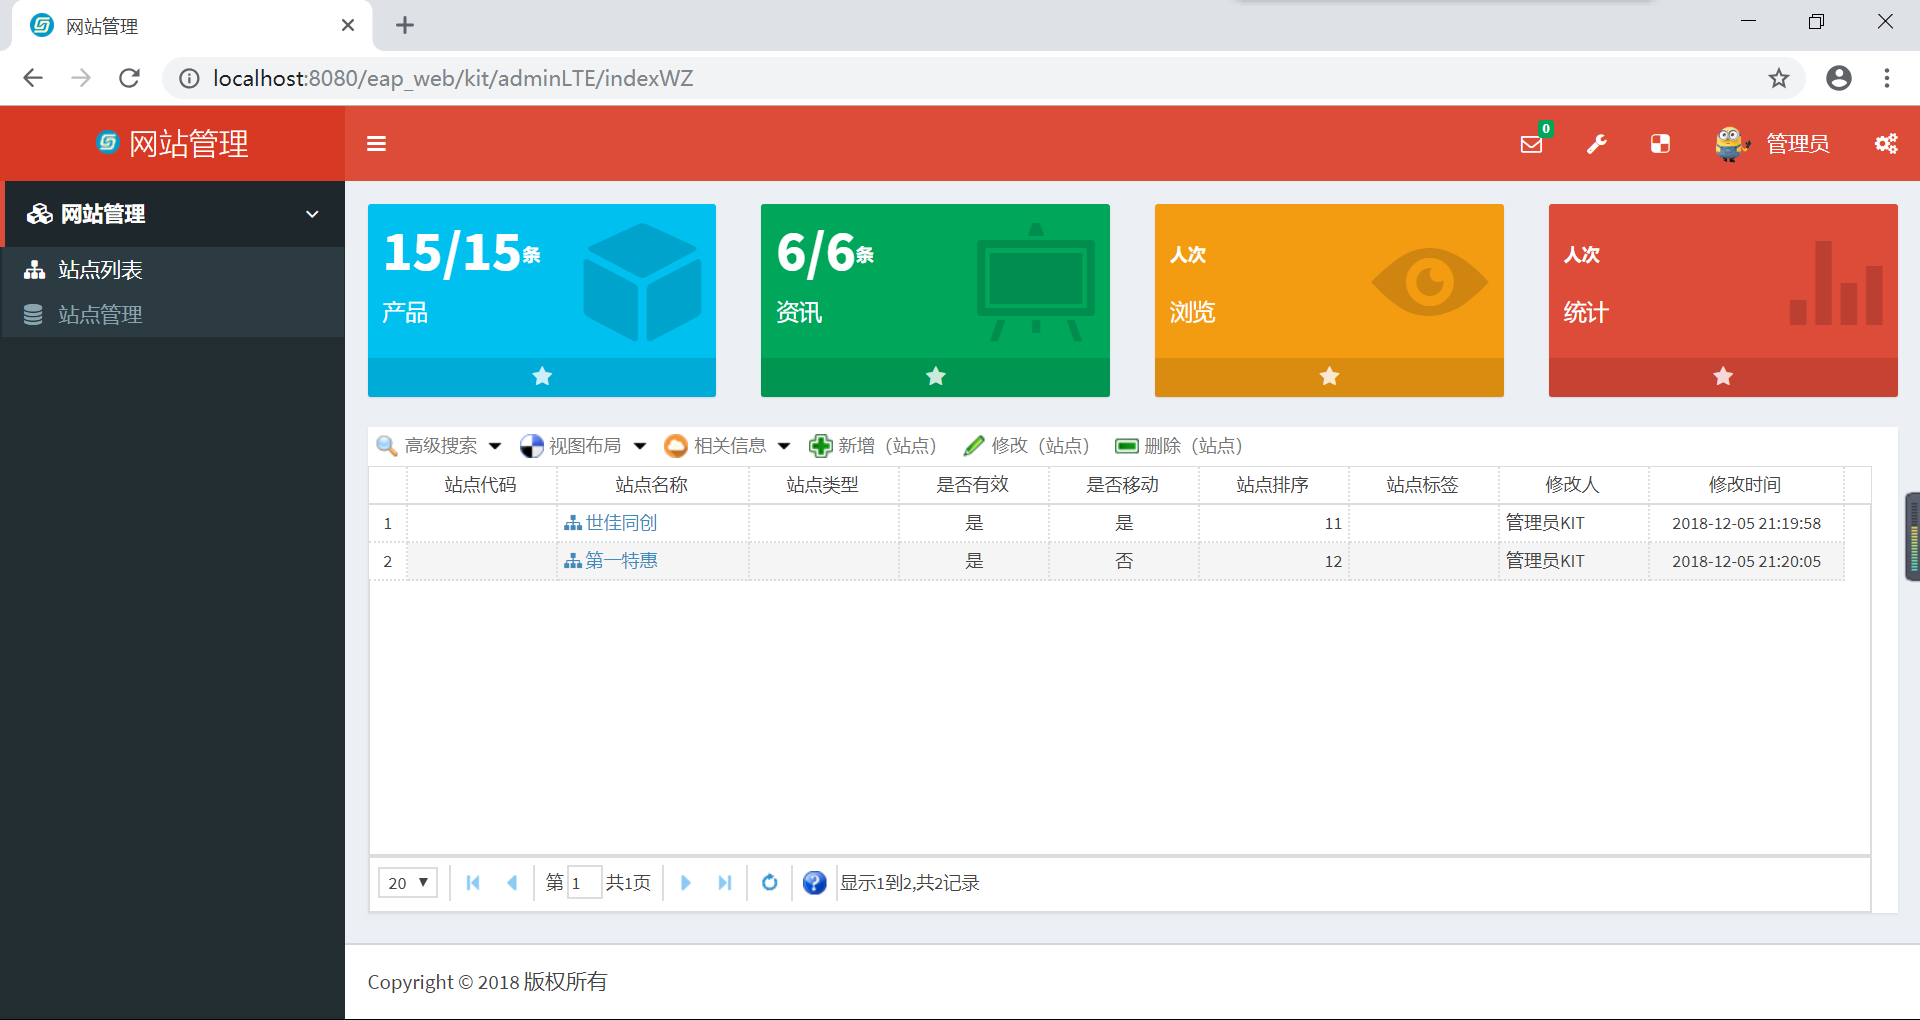Click the star under the 资讯 card
This screenshot has height=1020, width=1920.
[x=935, y=377]
